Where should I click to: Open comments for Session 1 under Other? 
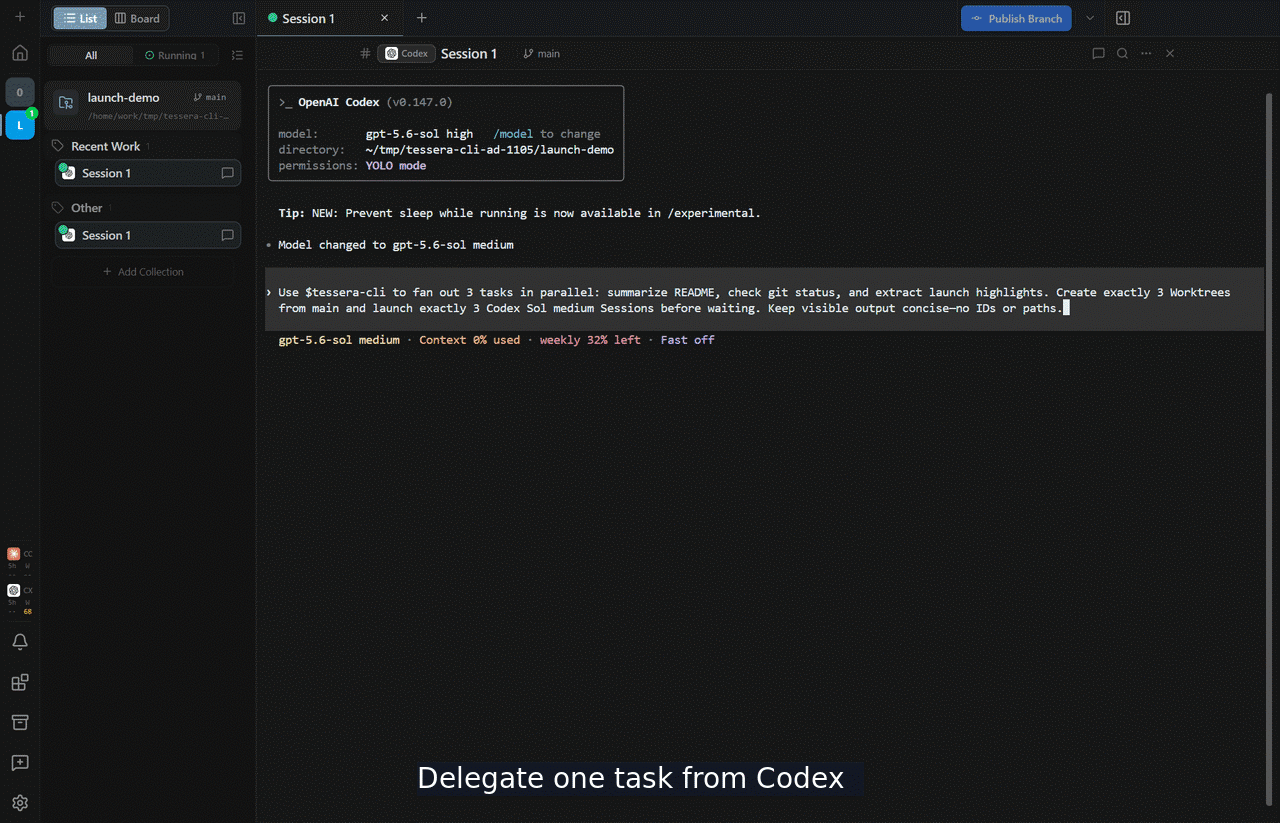[x=227, y=235]
